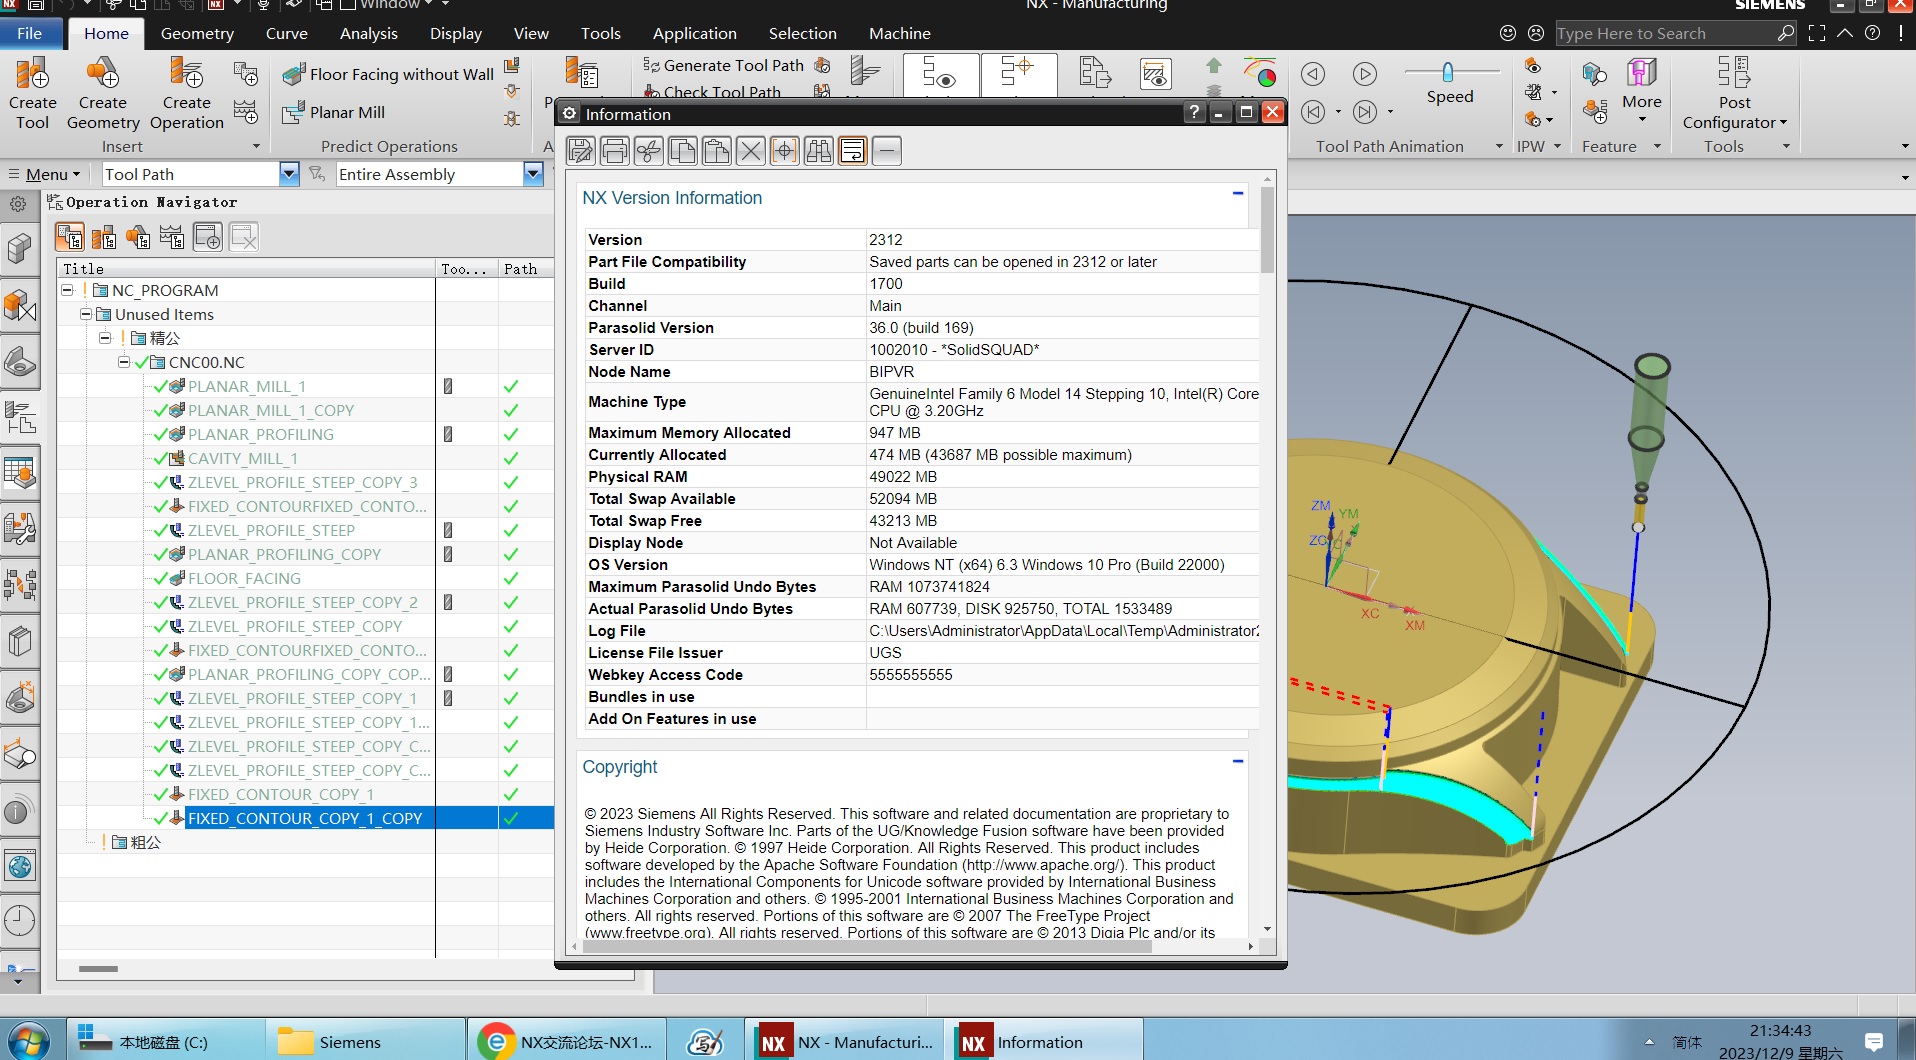Image resolution: width=1916 pixels, height=1060 pixels.
Task: Collapse the Copyright section
Action: pos(1238,762)
